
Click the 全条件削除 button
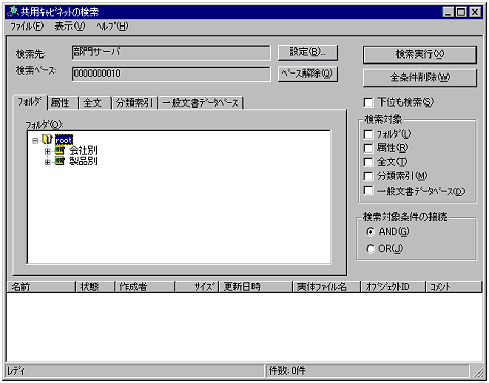[420, 78]
